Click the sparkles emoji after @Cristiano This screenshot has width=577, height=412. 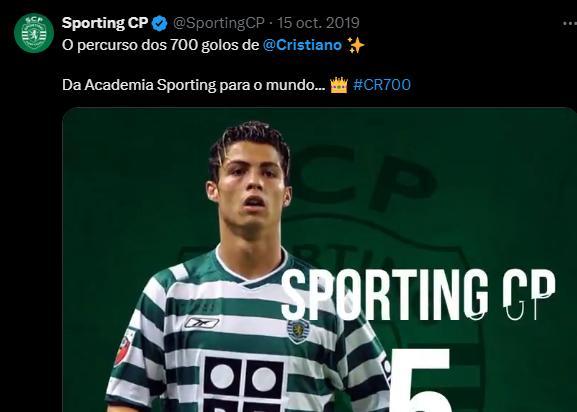coord(356,45)
